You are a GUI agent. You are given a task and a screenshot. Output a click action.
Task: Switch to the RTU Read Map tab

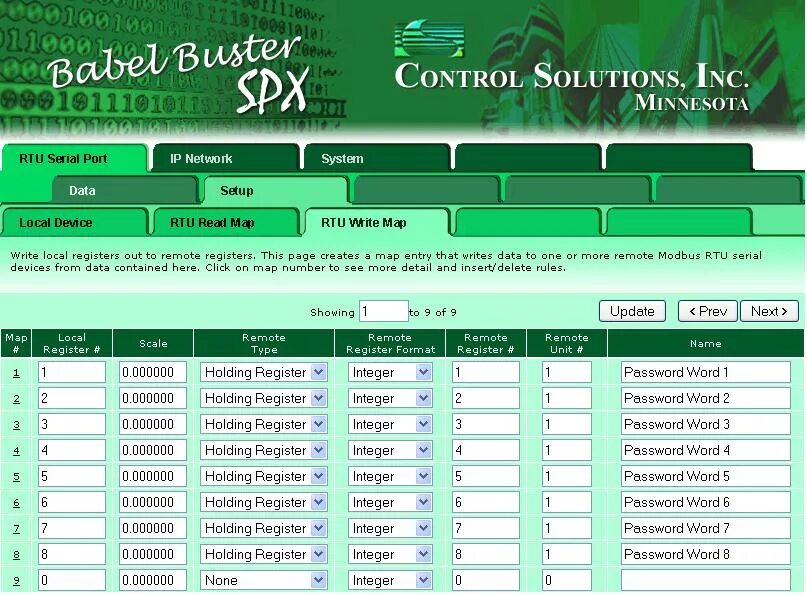pyautogui.click(x=226, y=222)
